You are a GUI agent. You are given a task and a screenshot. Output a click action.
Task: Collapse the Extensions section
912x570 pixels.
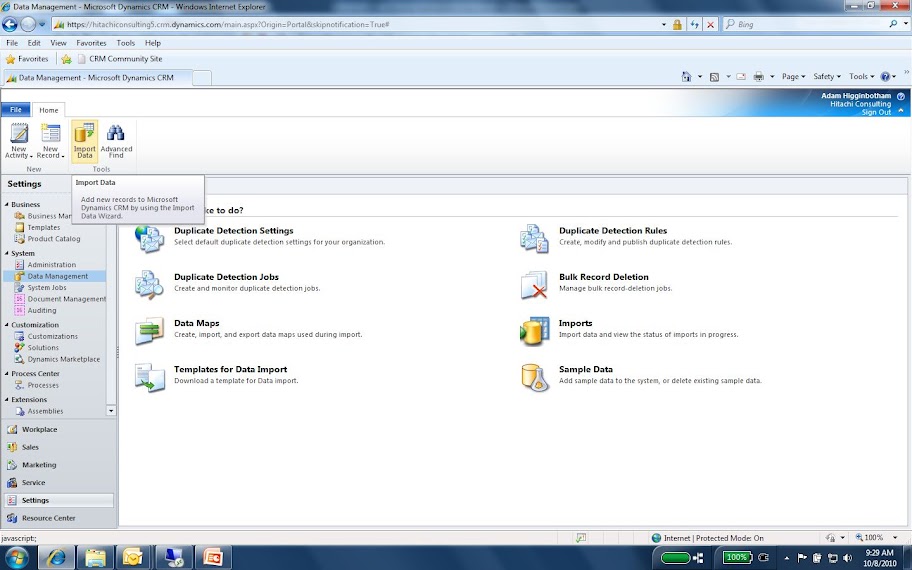(x=6, y=400)
